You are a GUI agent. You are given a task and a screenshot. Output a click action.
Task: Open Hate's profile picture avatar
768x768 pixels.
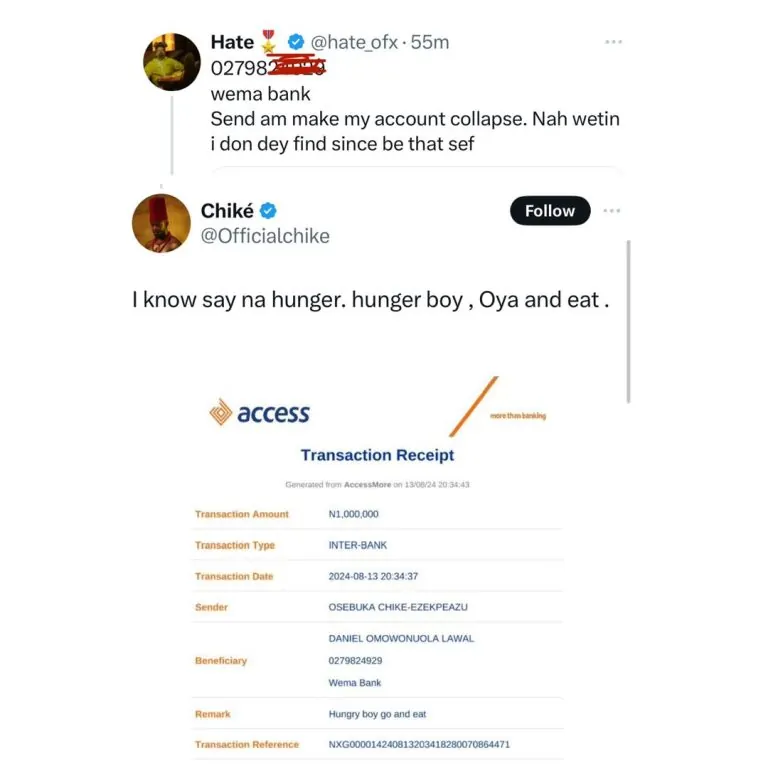coord(172,62)
